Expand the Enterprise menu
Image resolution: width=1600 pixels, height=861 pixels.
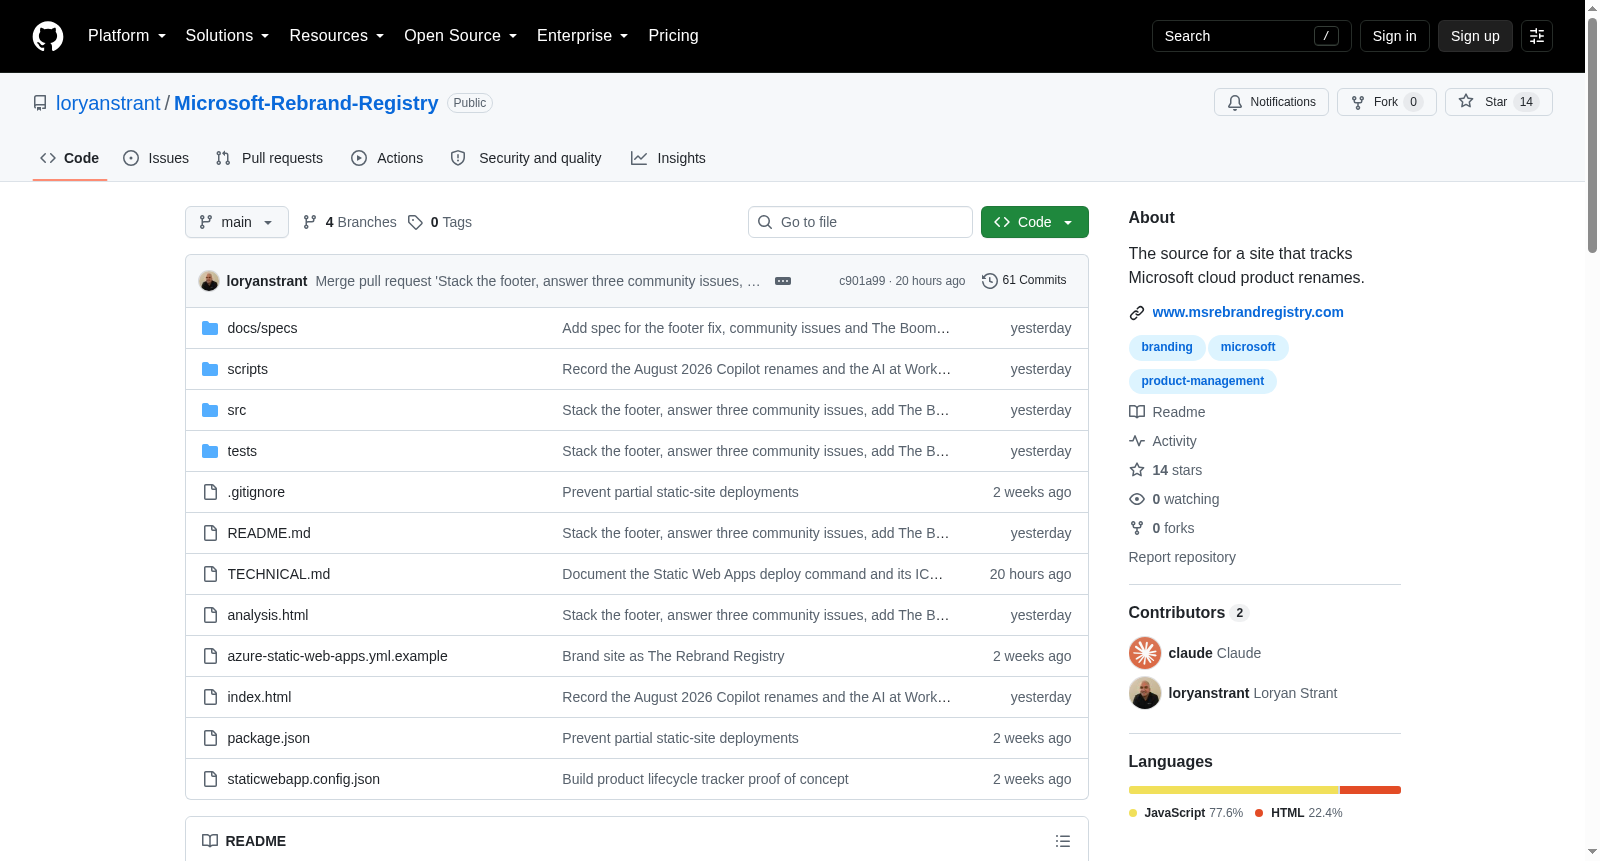(x=582, y=36)
